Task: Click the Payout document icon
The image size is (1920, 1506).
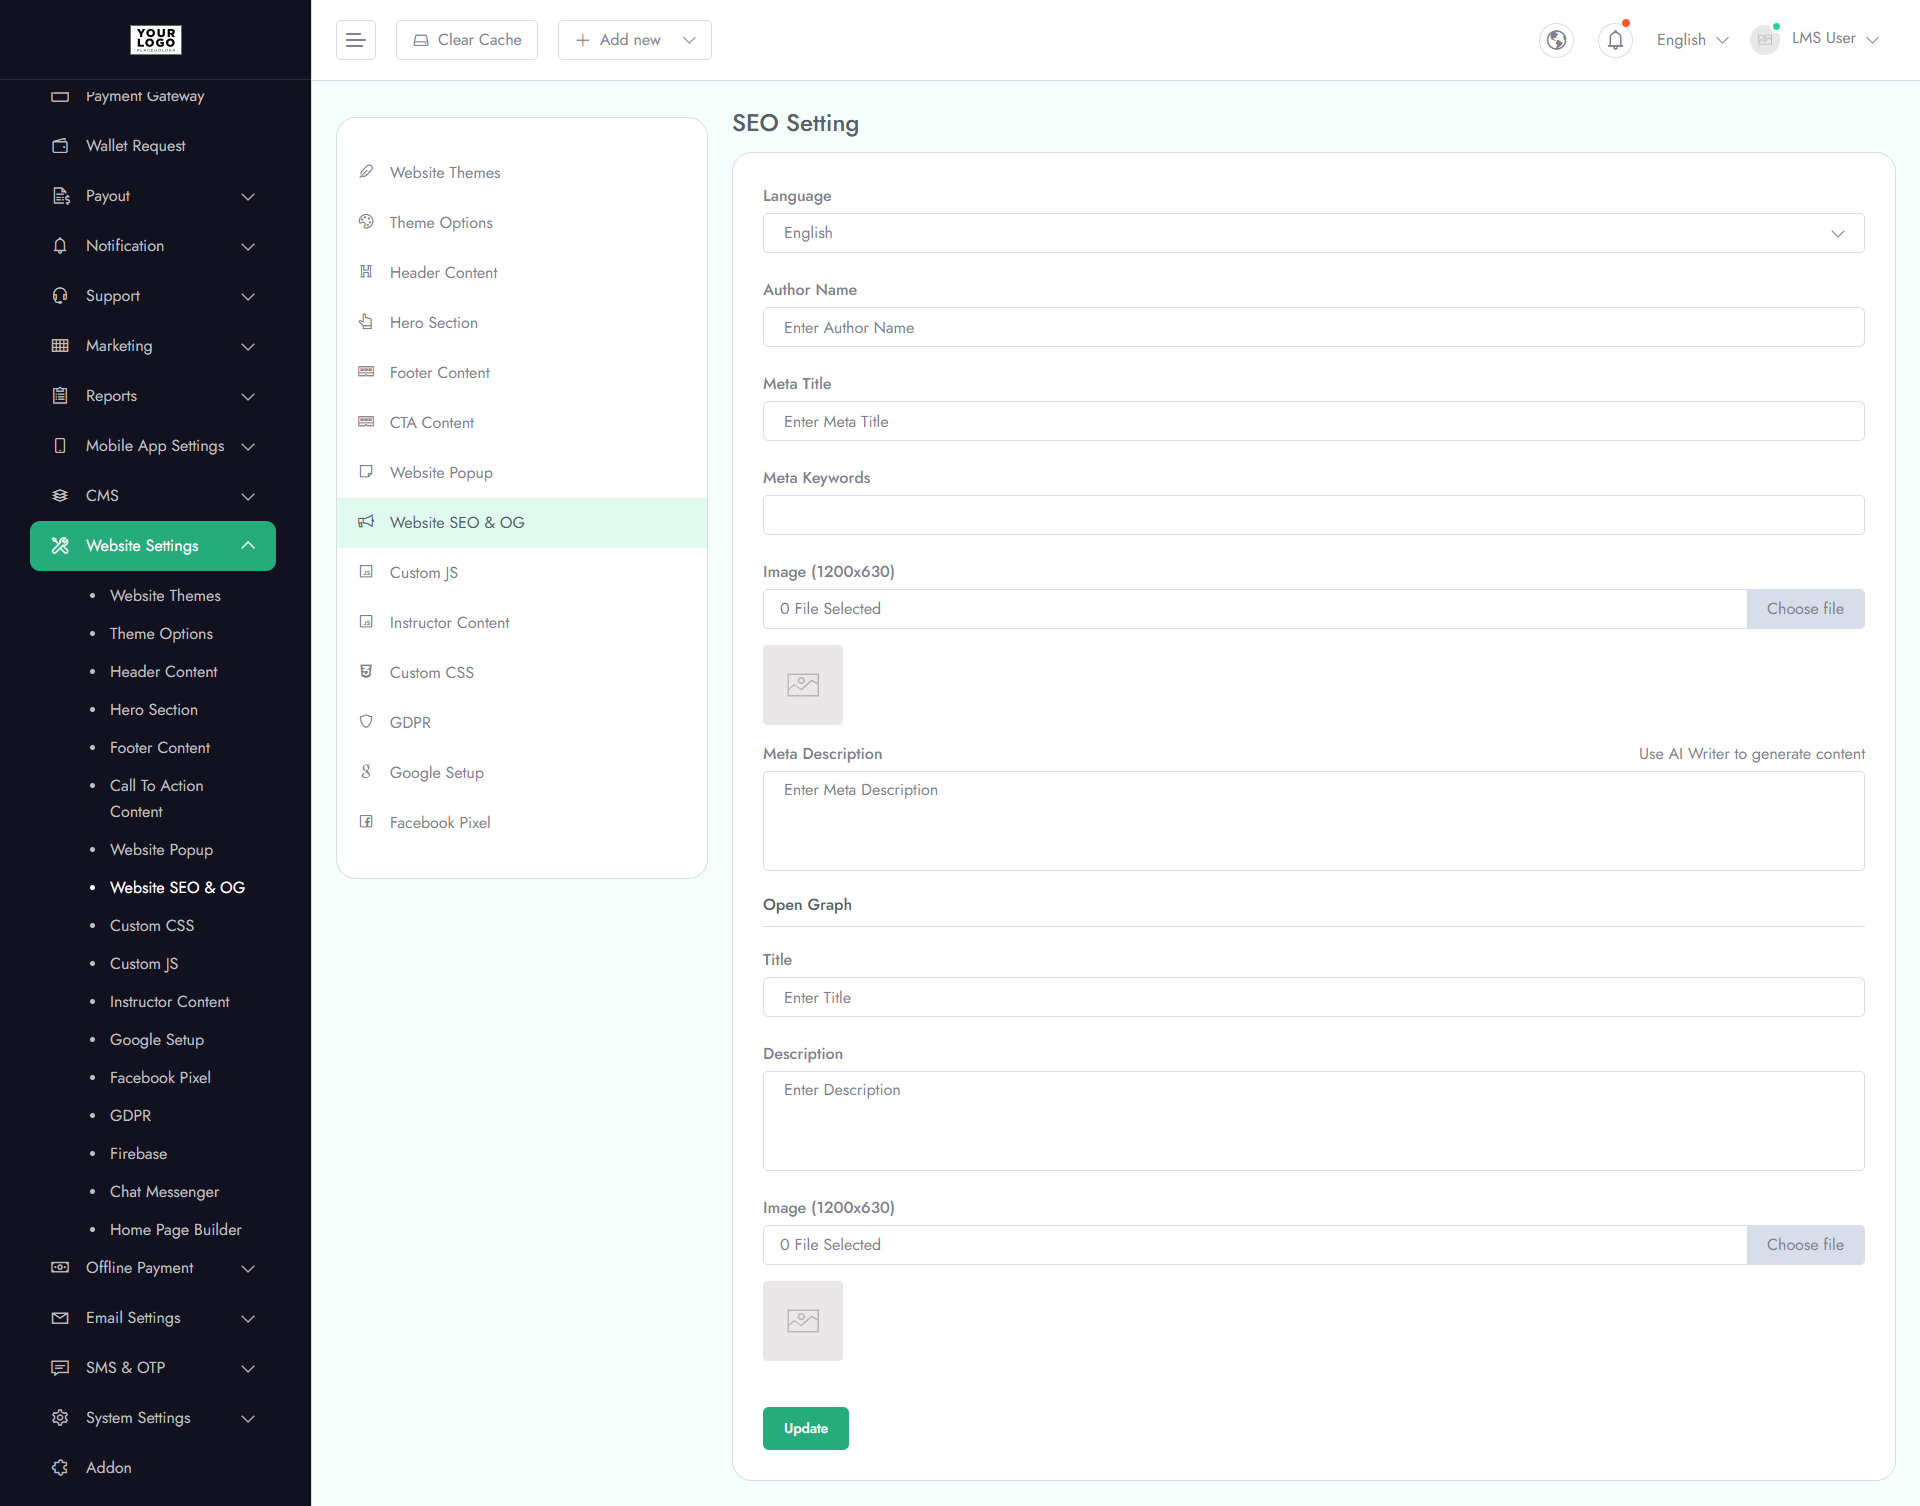Action: pyautogui.click(x=60, y=196)
